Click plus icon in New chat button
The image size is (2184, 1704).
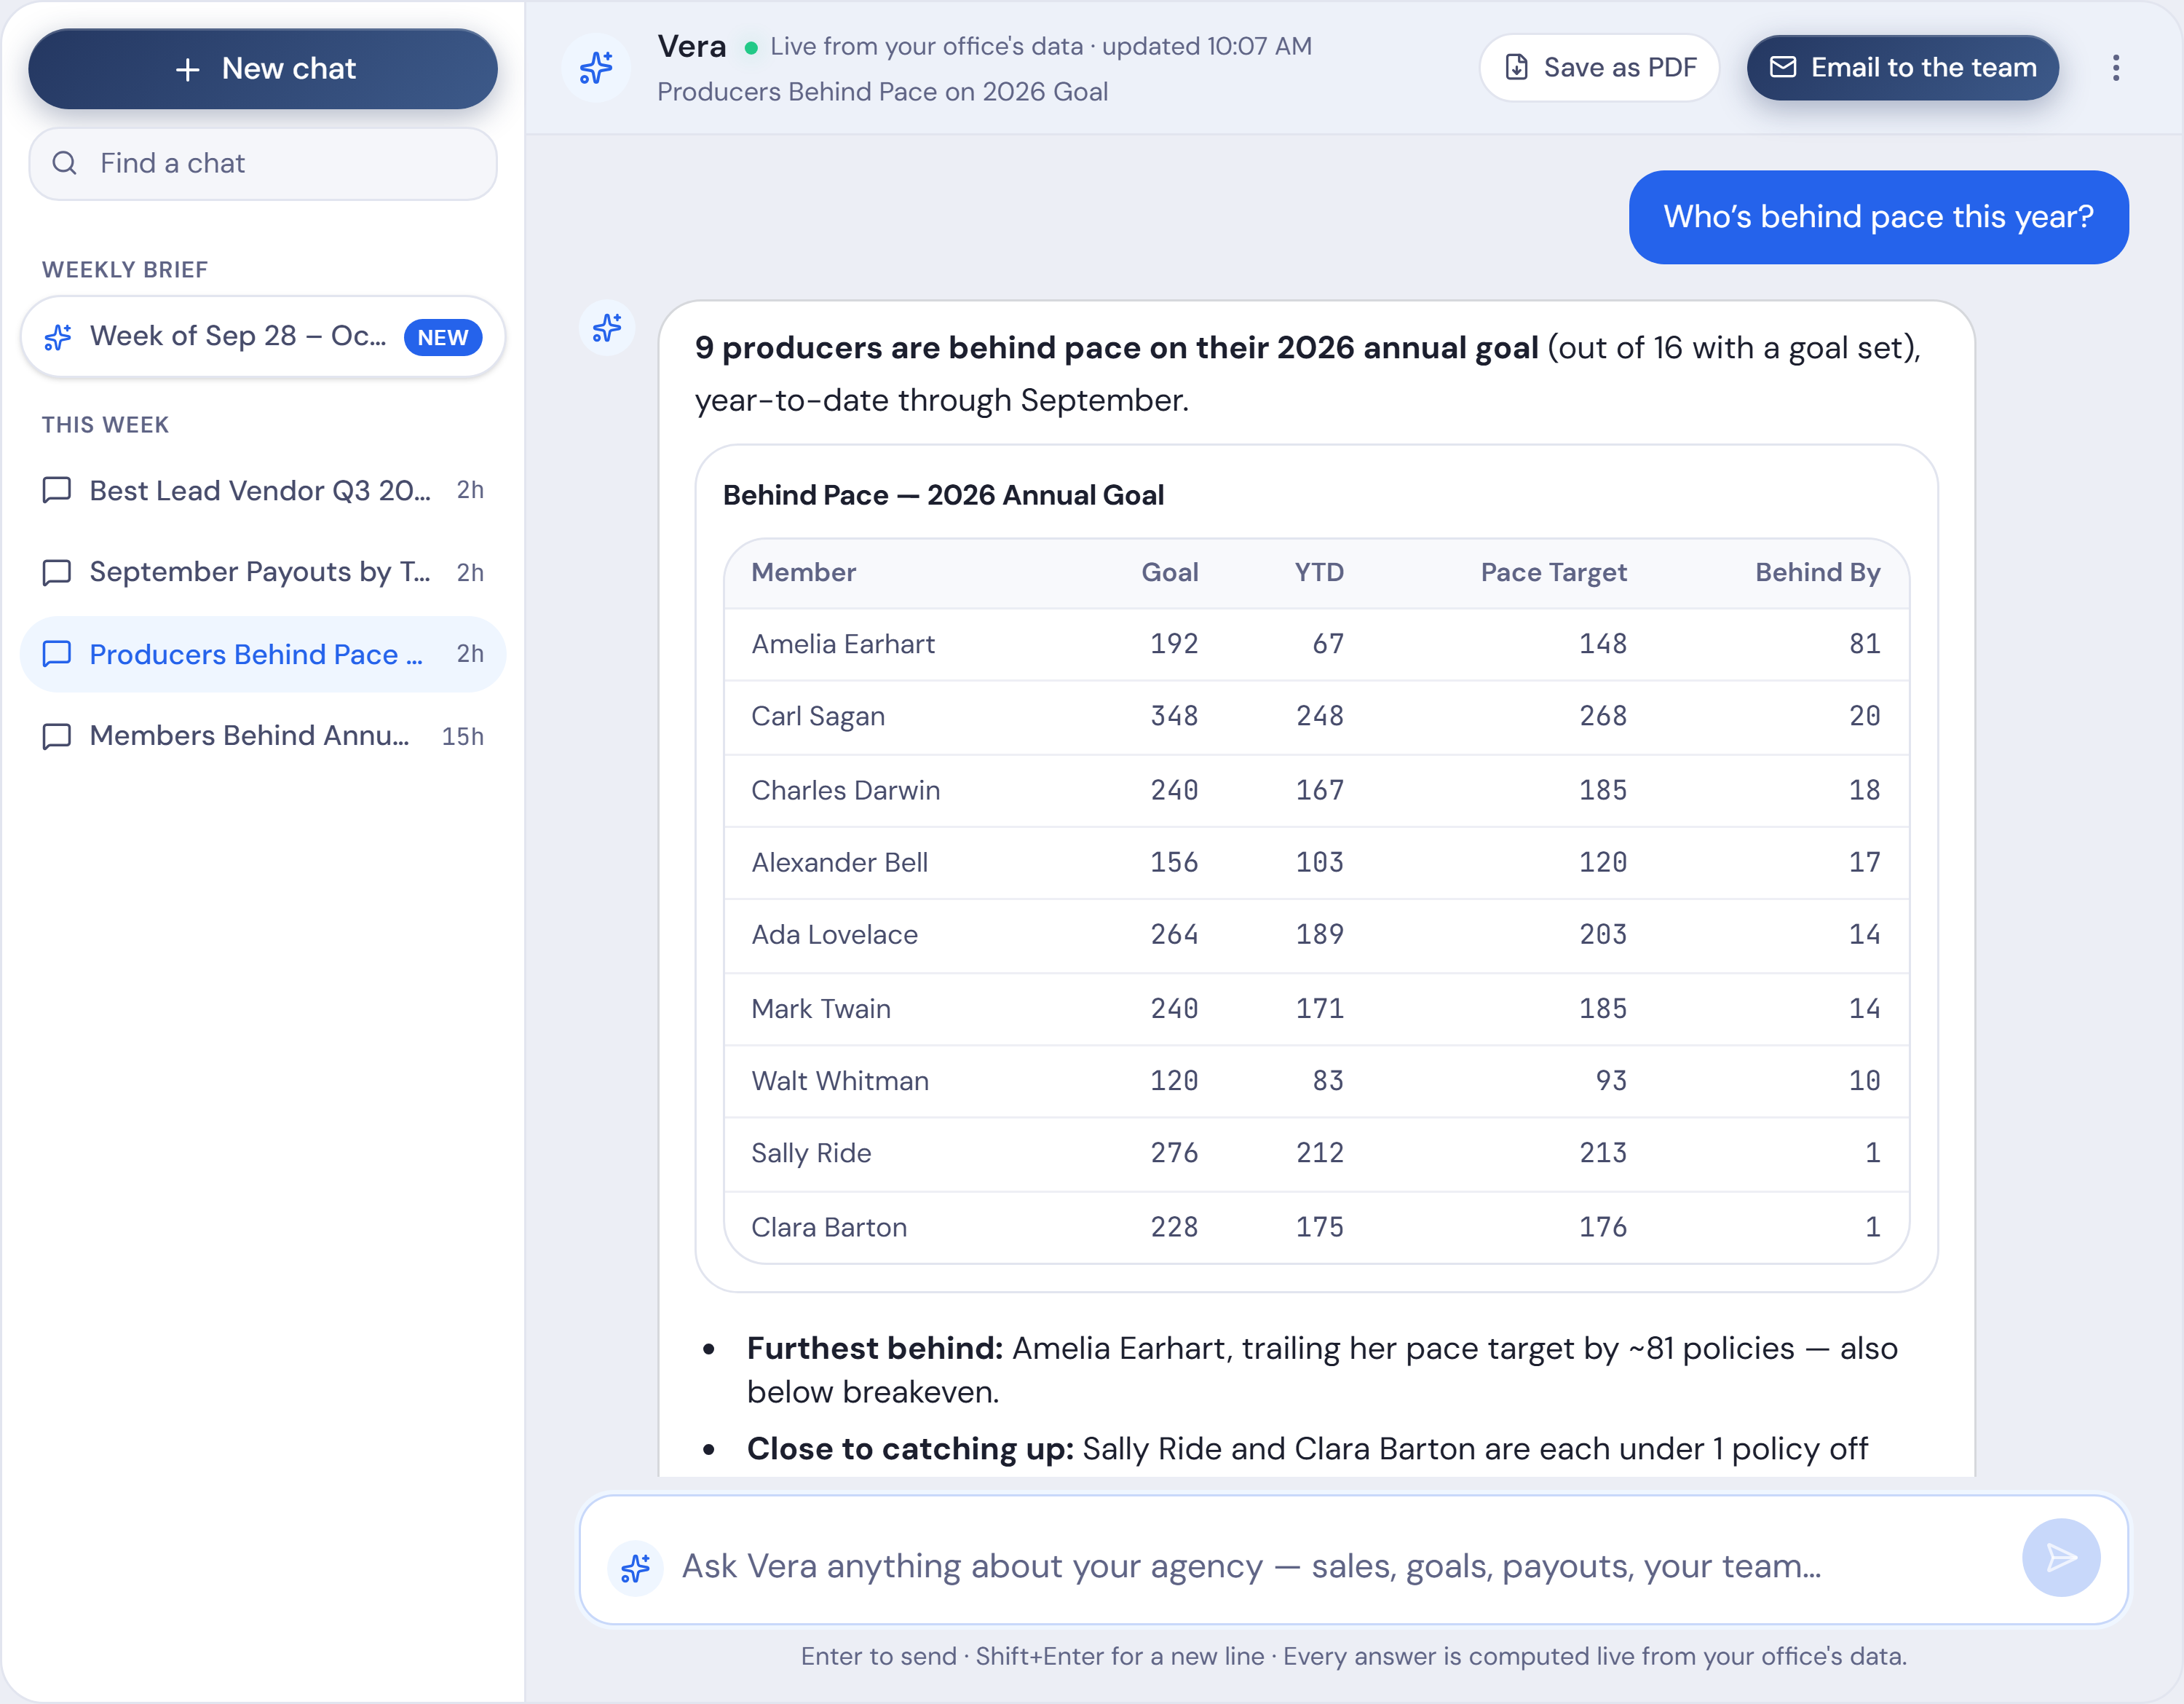point(187,69)
